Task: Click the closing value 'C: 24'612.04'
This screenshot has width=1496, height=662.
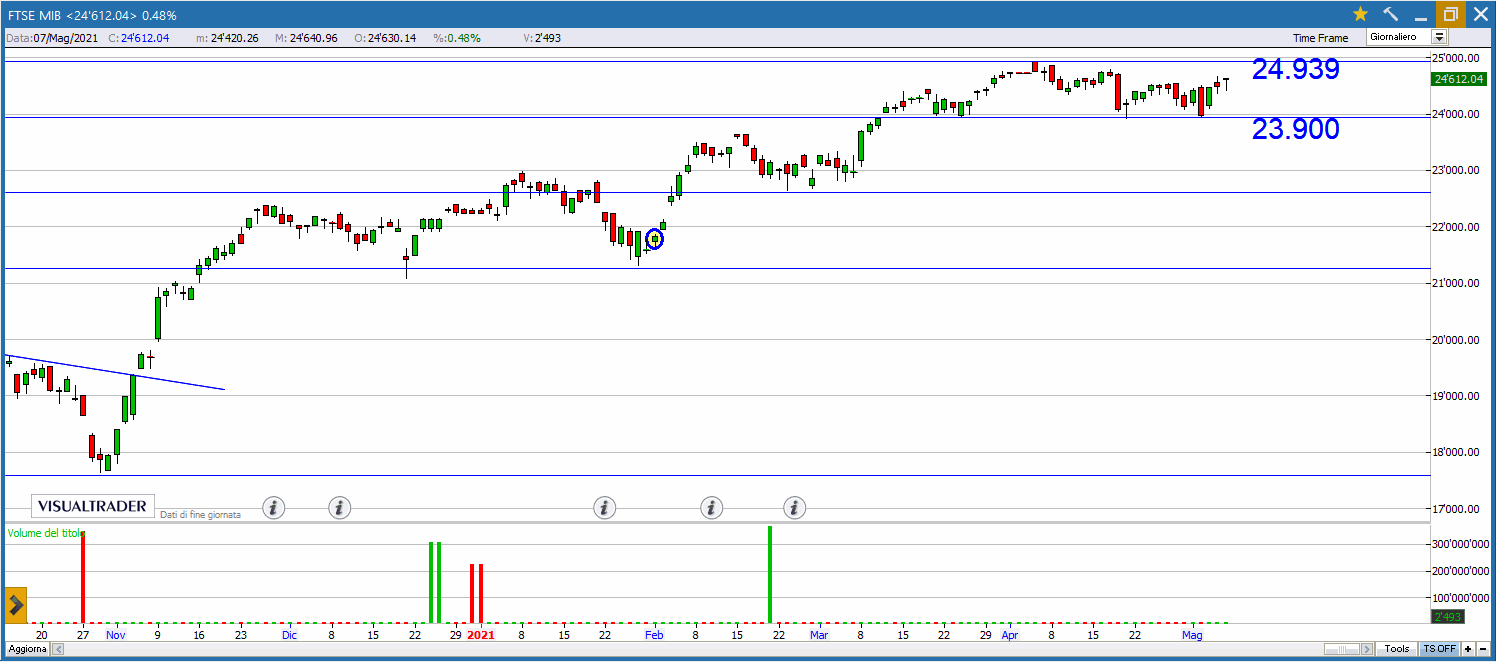Action: (139, 38)
